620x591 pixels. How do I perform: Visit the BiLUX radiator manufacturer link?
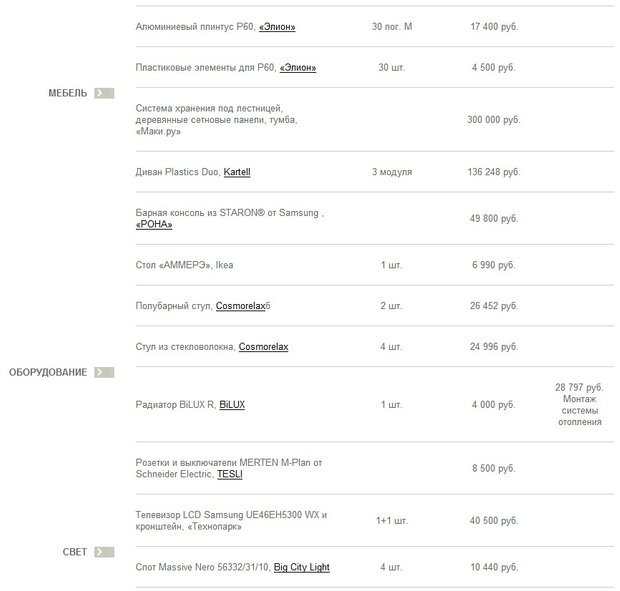232,405
